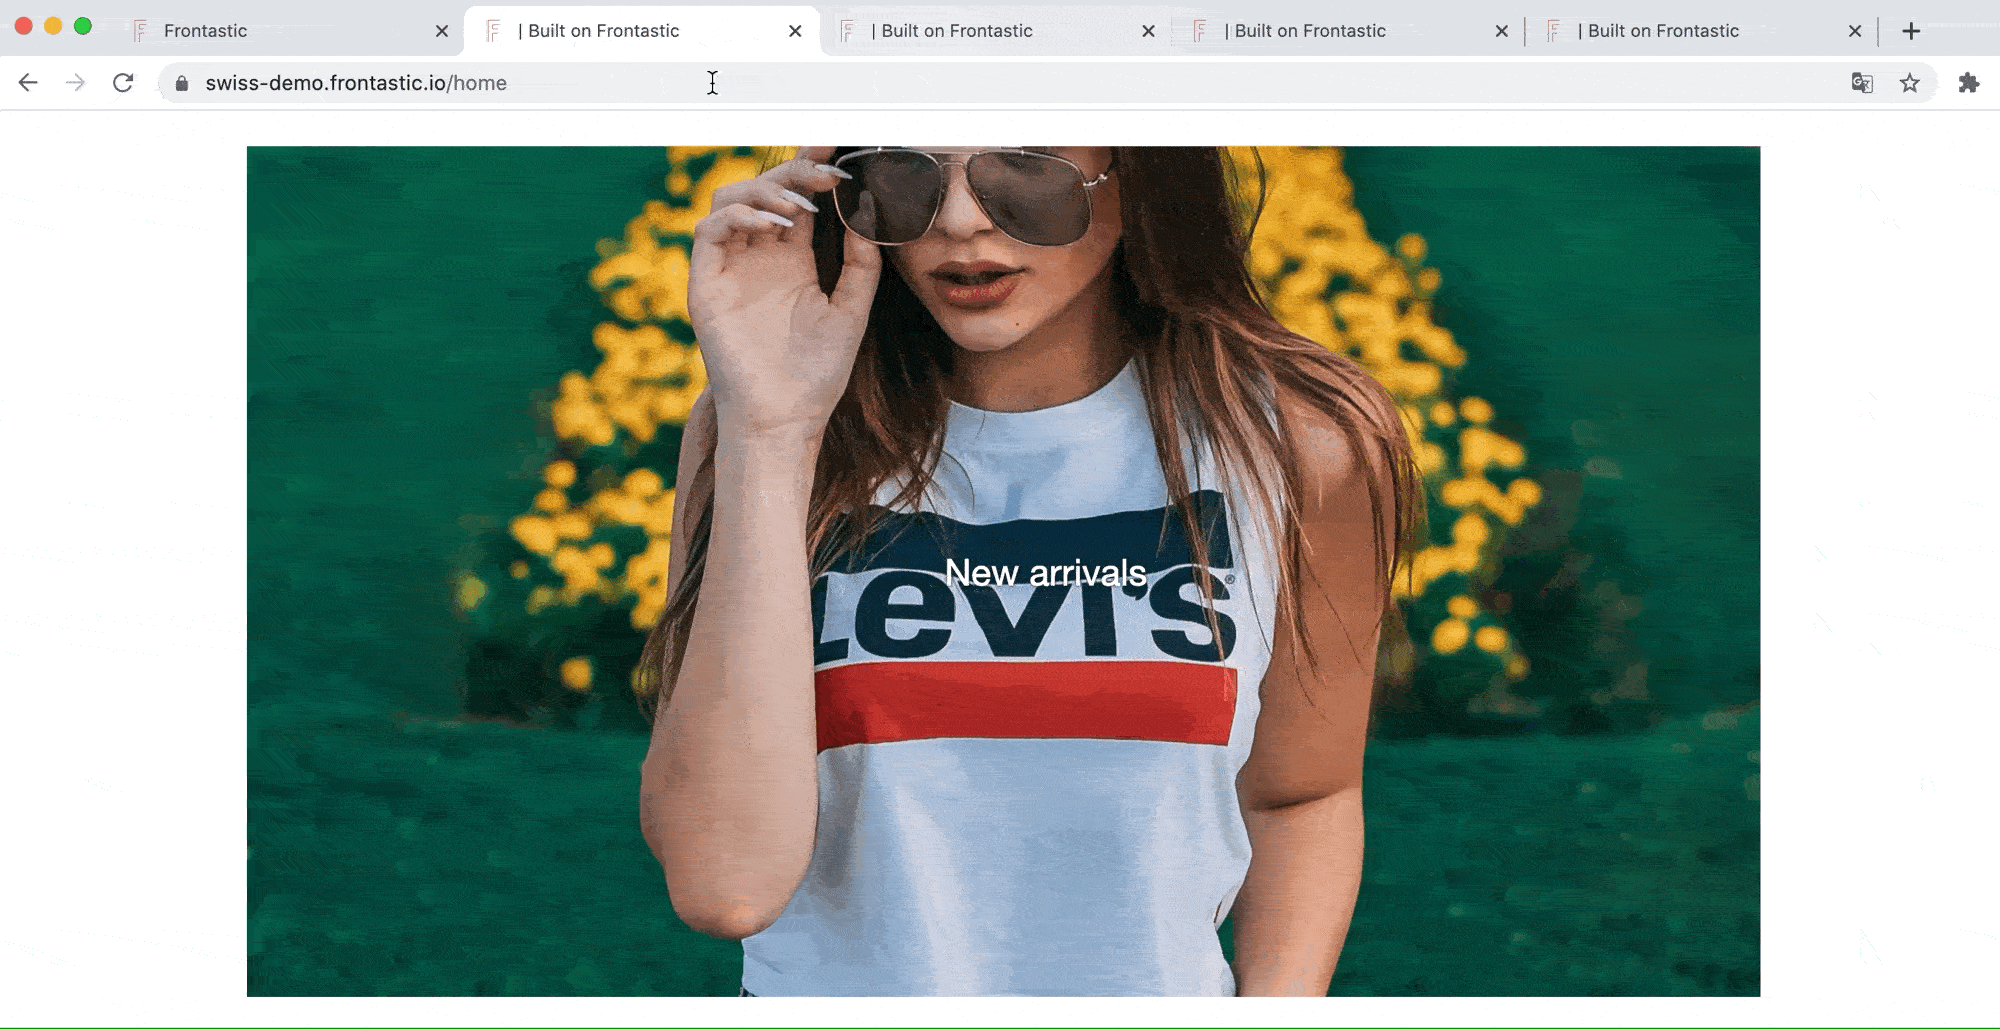
Task: Close the fourth browser tab
Action: pyautogui.click(x=1501, y=31)
